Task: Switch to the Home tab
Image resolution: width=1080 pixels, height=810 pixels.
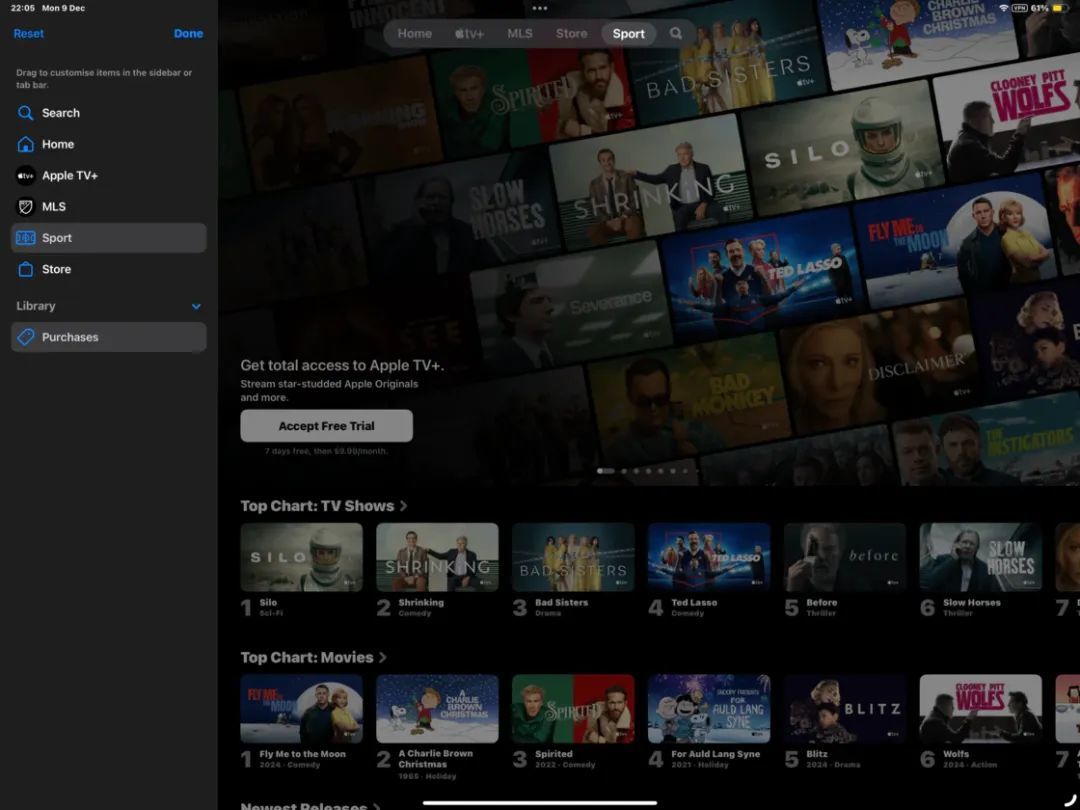Action: coord(415,33)
